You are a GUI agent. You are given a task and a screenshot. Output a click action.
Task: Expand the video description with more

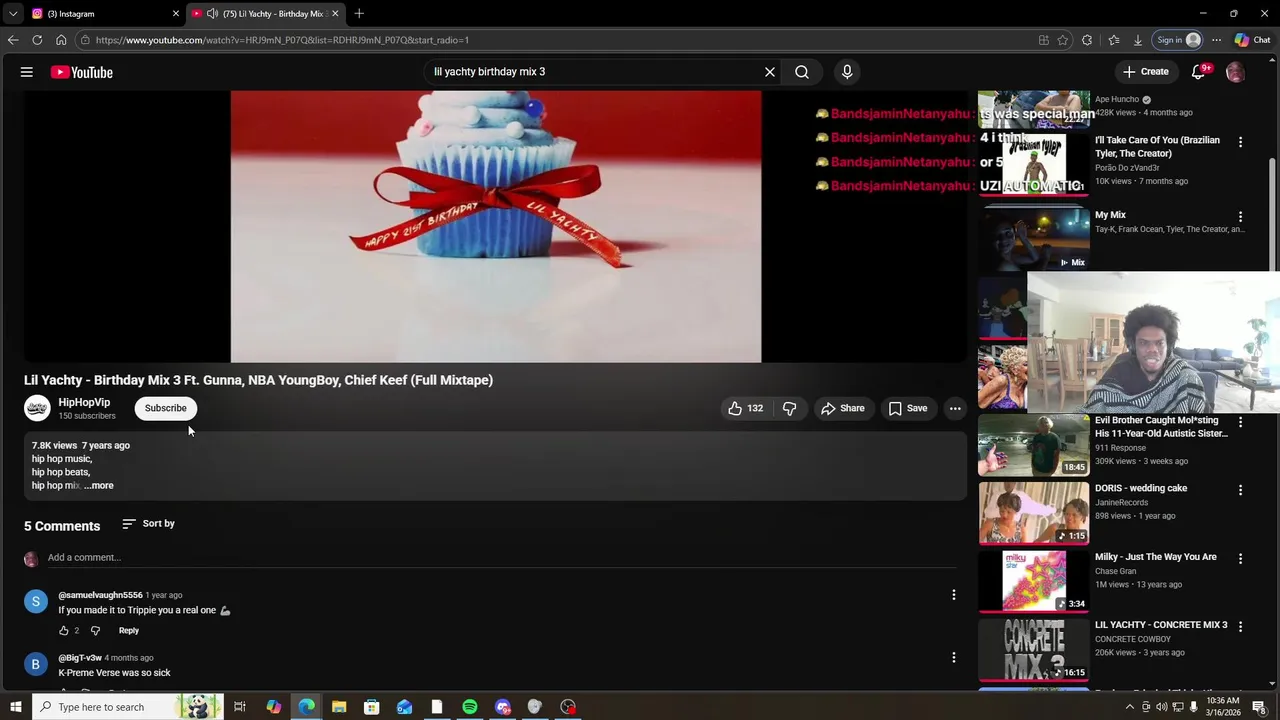tap(99, 486)
